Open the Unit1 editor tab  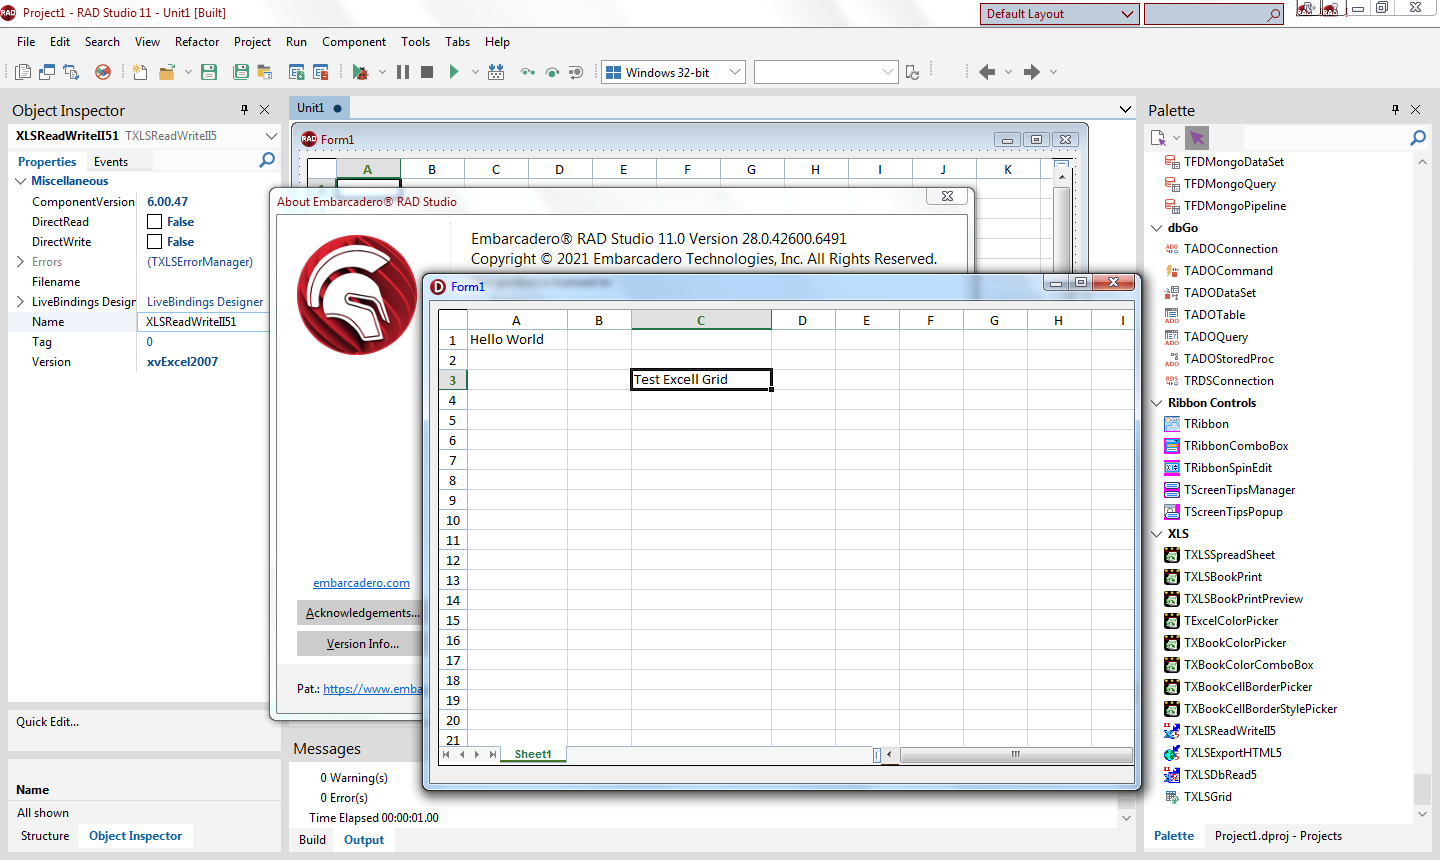319,108
